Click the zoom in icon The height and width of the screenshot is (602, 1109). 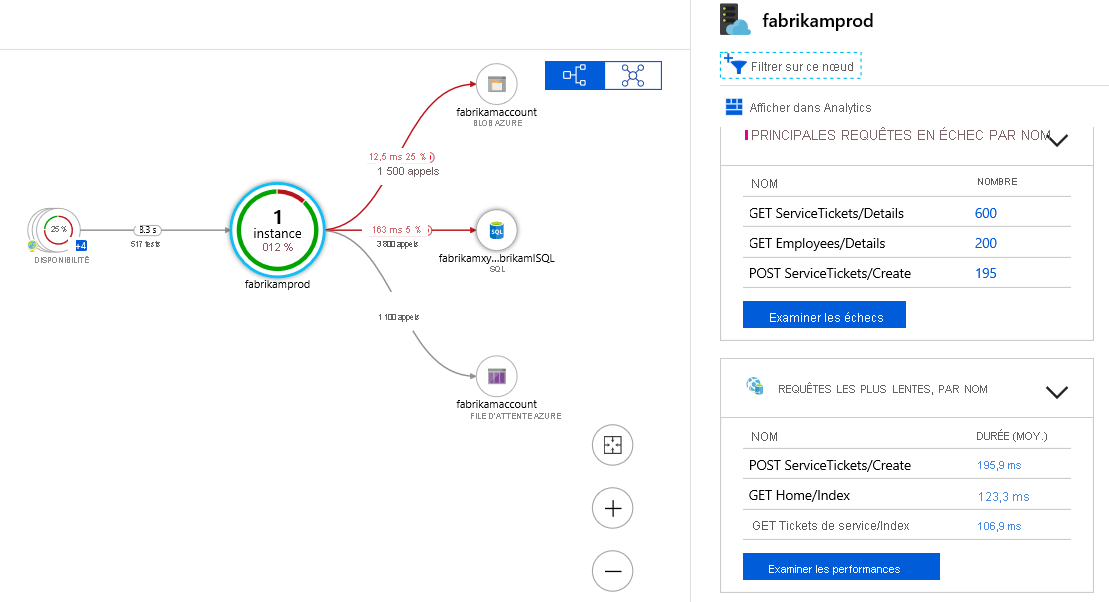[612, 508]
